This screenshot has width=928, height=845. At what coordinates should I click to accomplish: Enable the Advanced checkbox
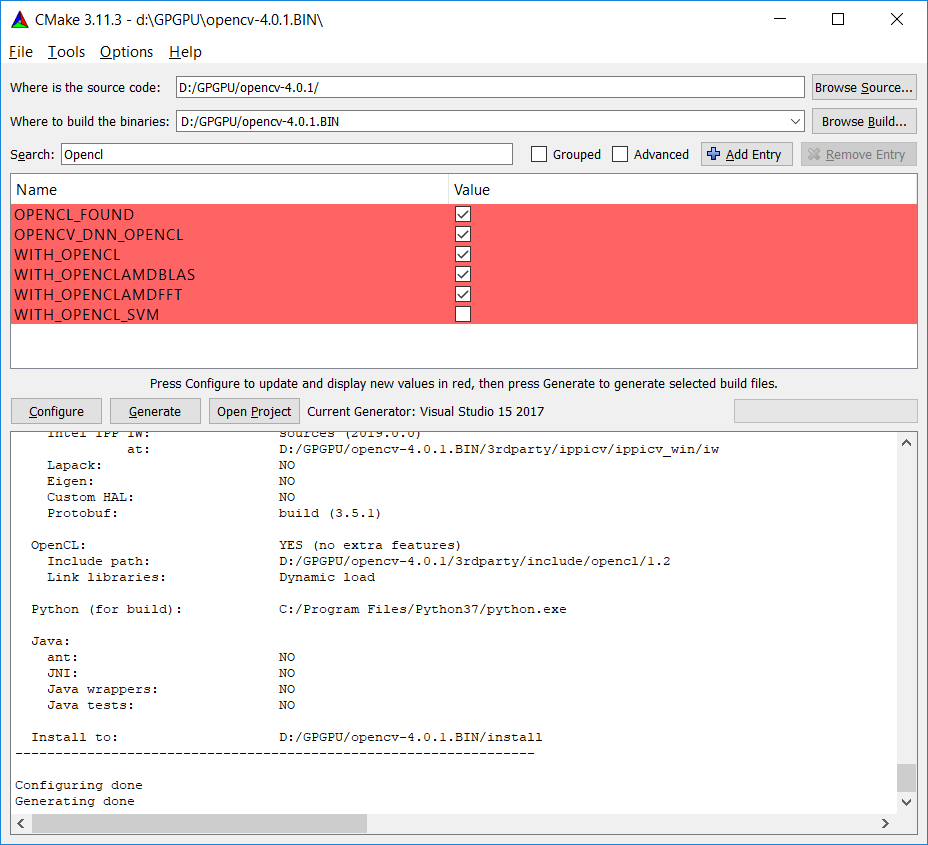[x=620, y=154]
